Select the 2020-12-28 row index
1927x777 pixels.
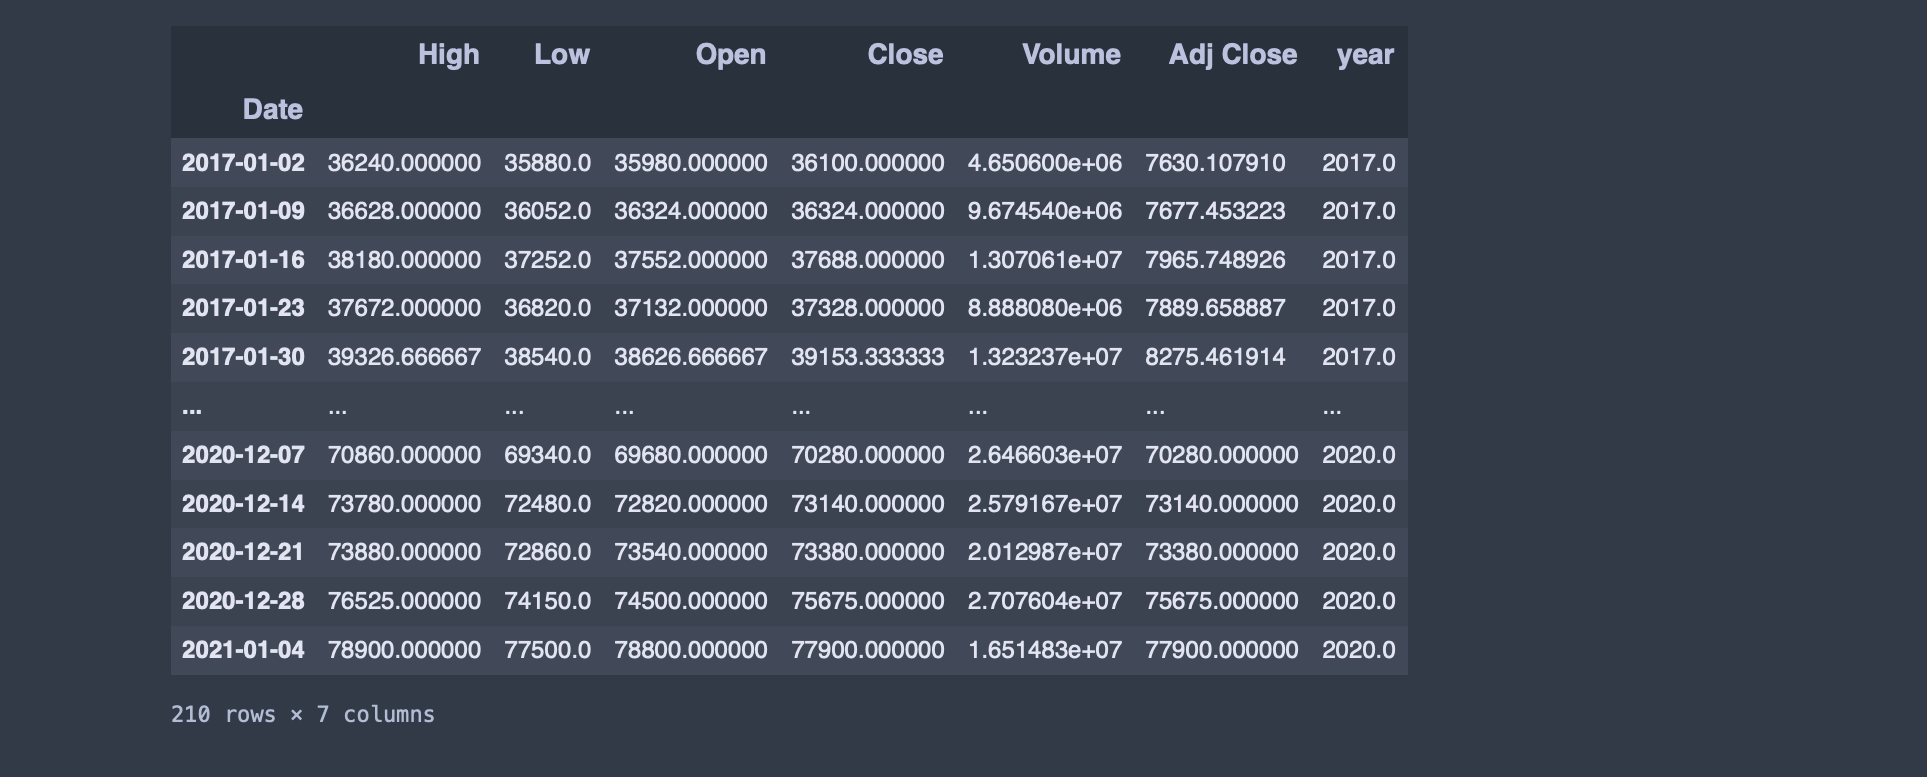[x=243, y=601]
